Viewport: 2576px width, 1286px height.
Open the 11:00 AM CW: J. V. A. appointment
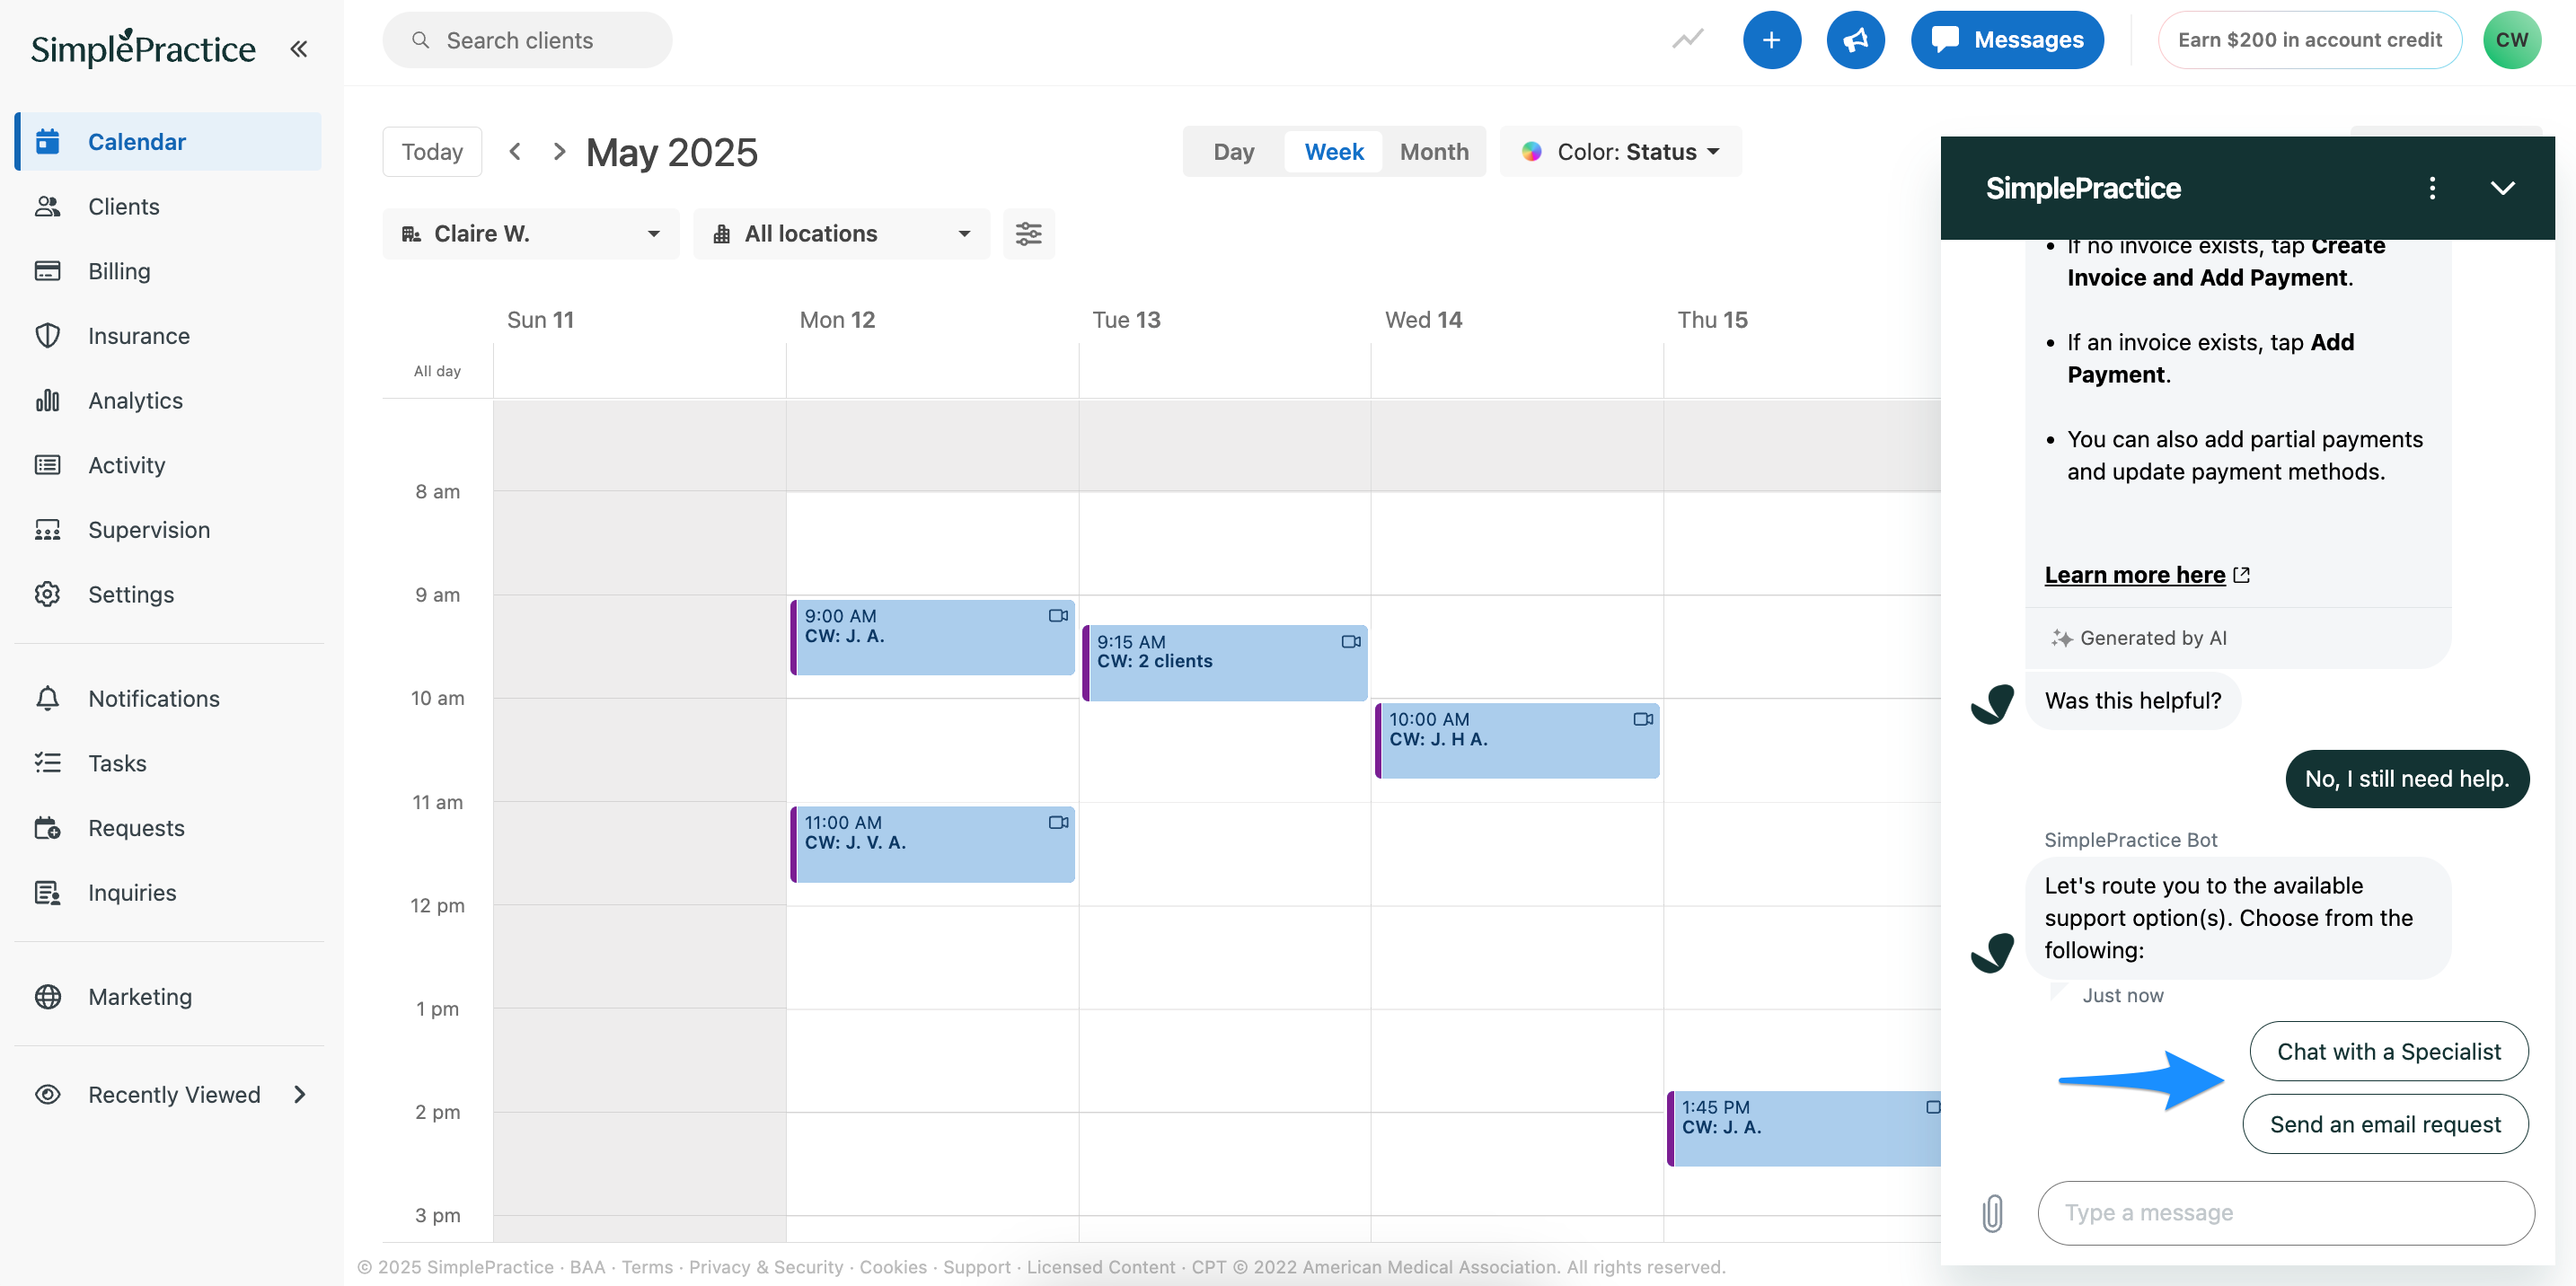(932, 844)
